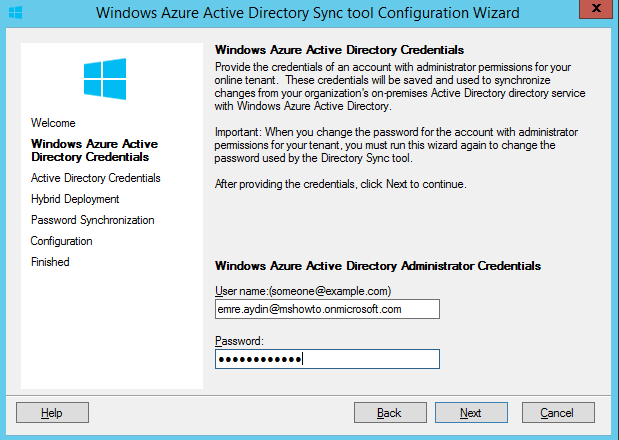
Task: Jump to the Configuration step
Action: point(62,241)
